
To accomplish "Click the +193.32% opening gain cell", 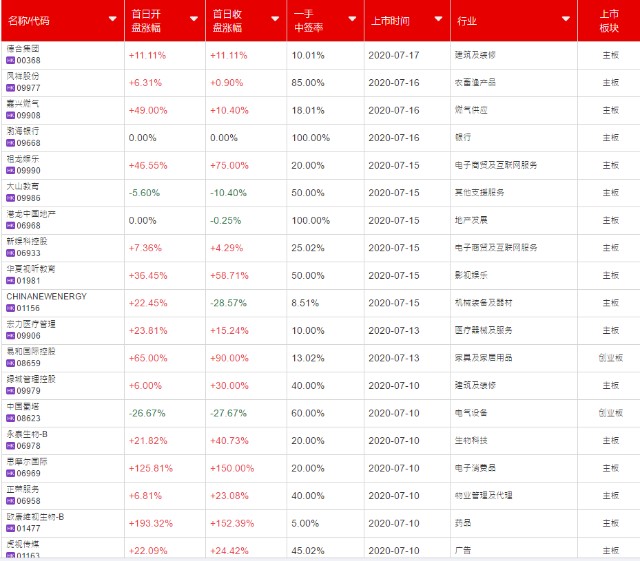I will coord(151,523).
